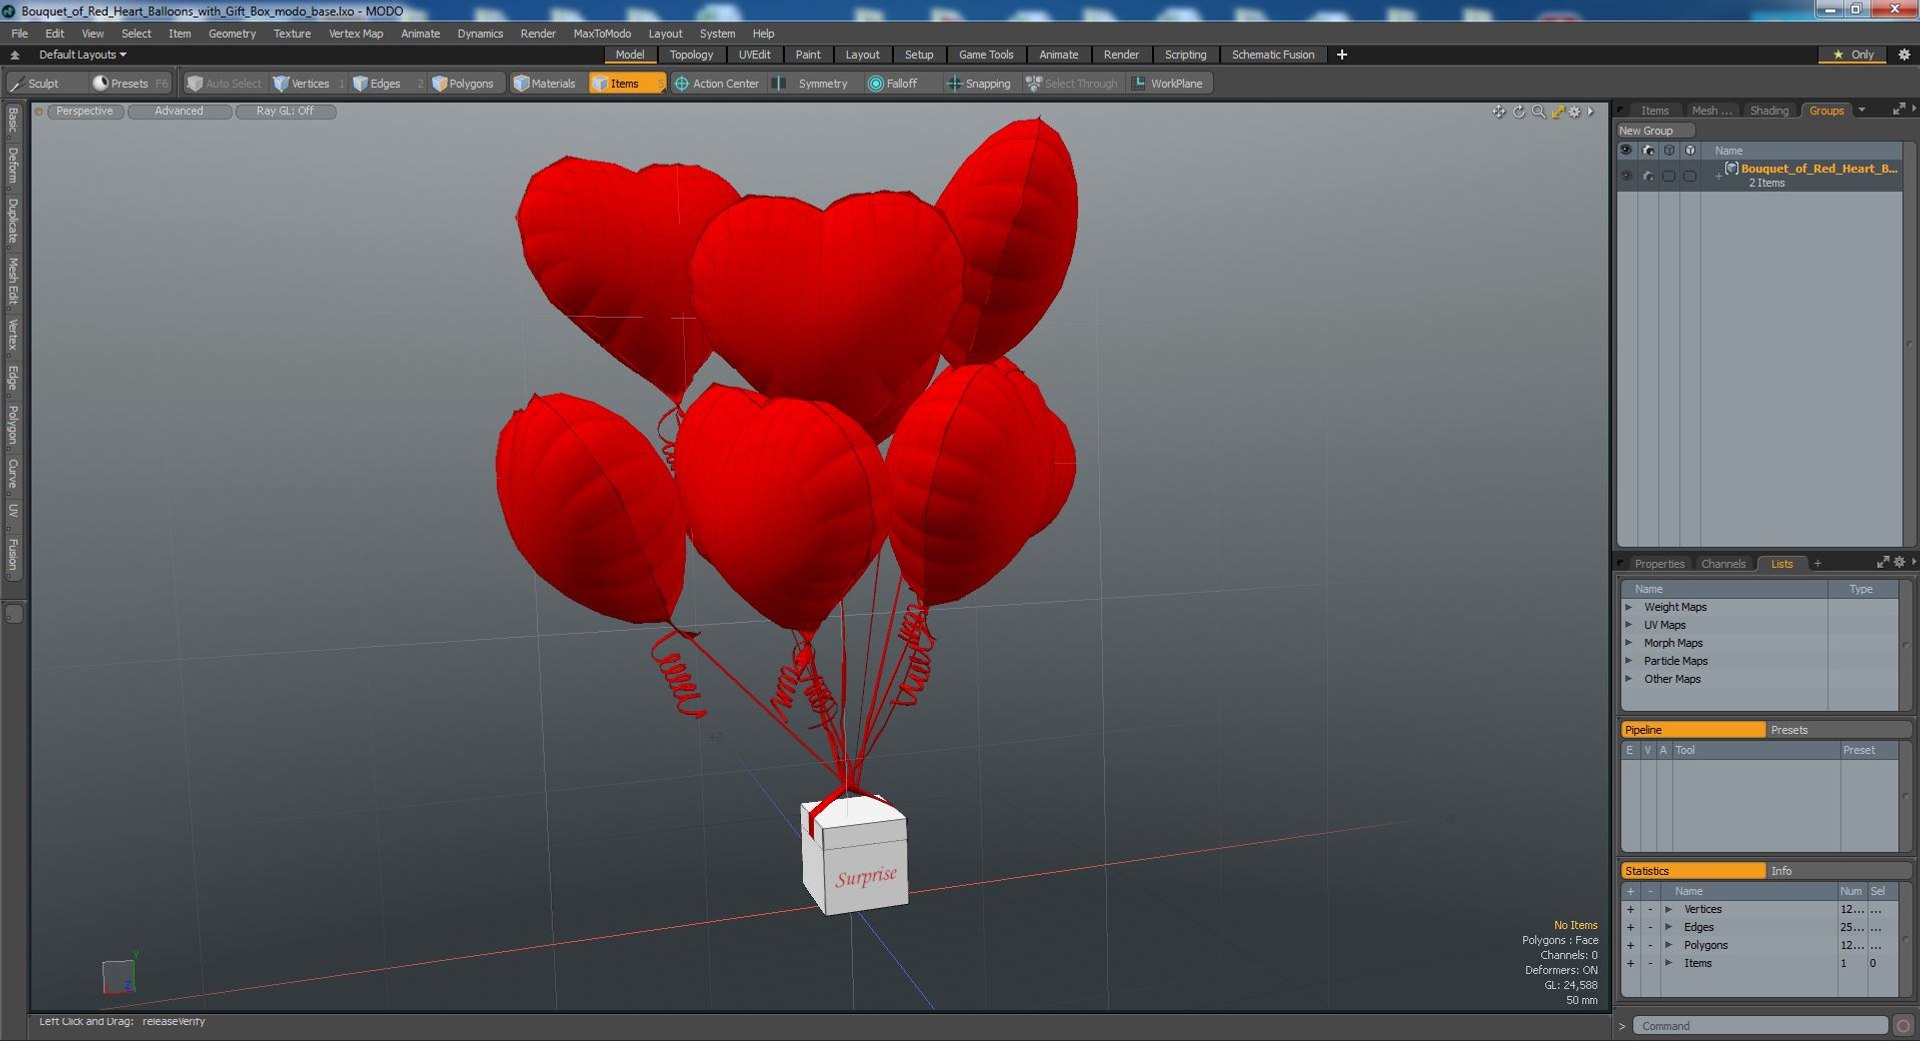Click the 3D axis gizmo cube
Screen dimensions: 1920x1041
(x=118, y=976)
